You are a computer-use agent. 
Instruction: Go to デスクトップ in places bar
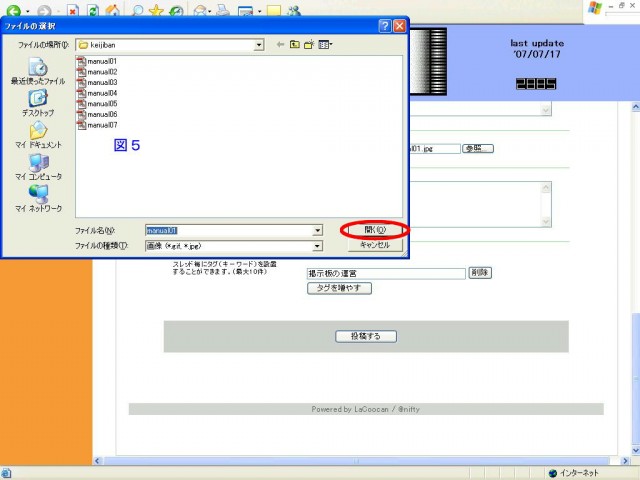pos(36,102)
